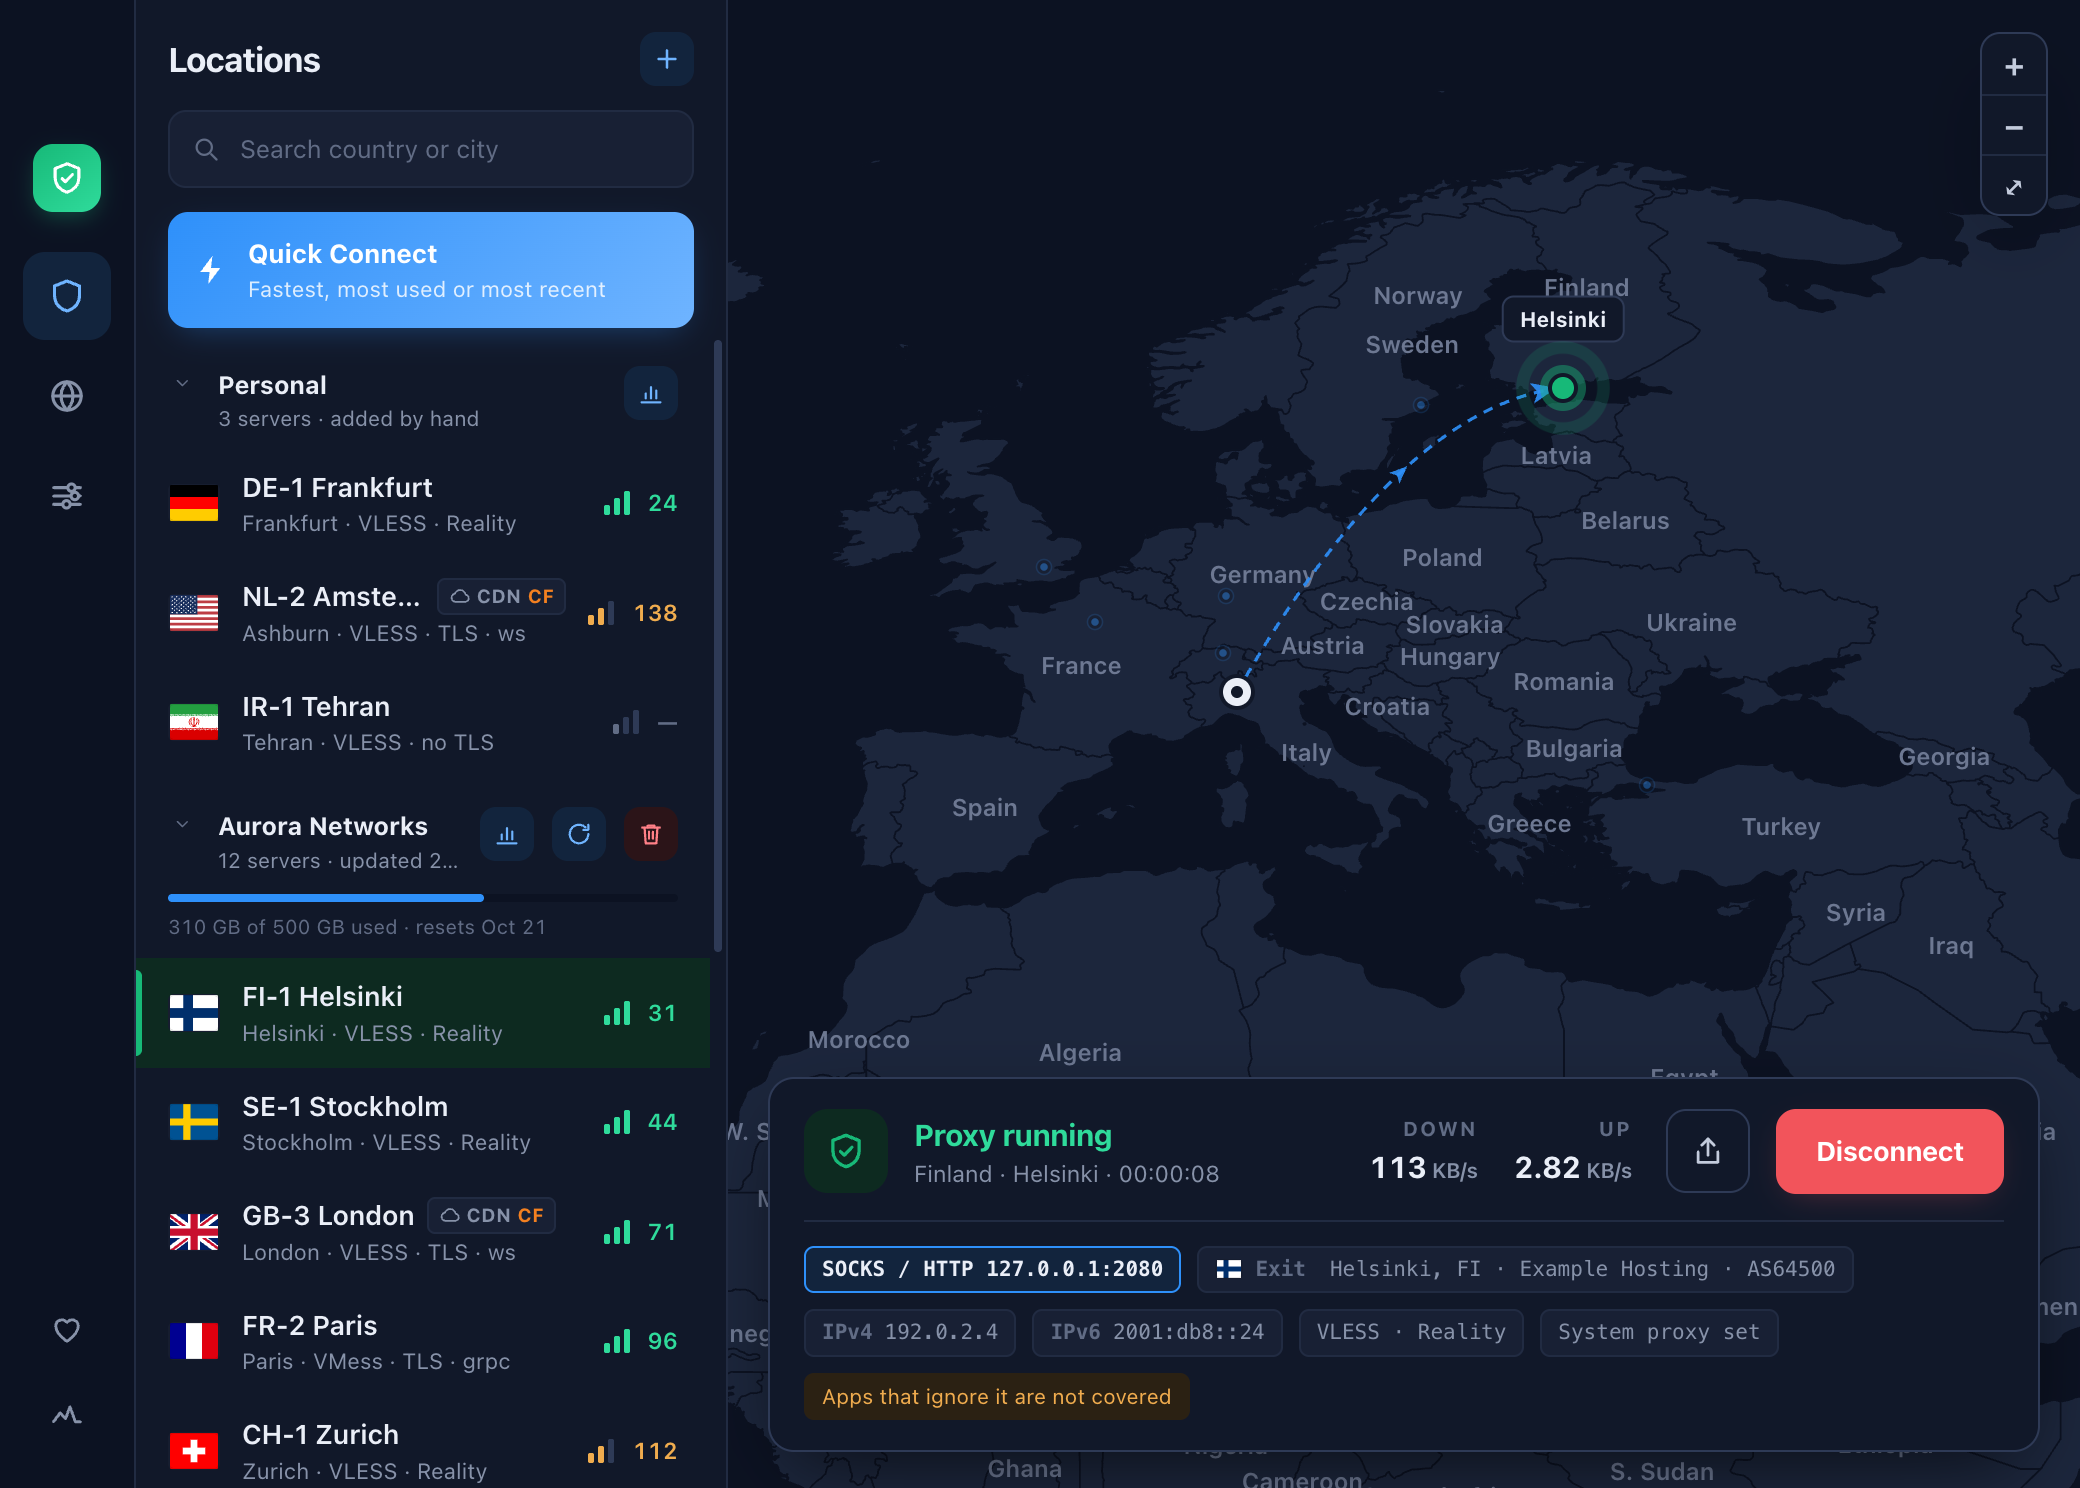Run latency test for Personal group
The image size is (2080, 1488).
[651, 394]
